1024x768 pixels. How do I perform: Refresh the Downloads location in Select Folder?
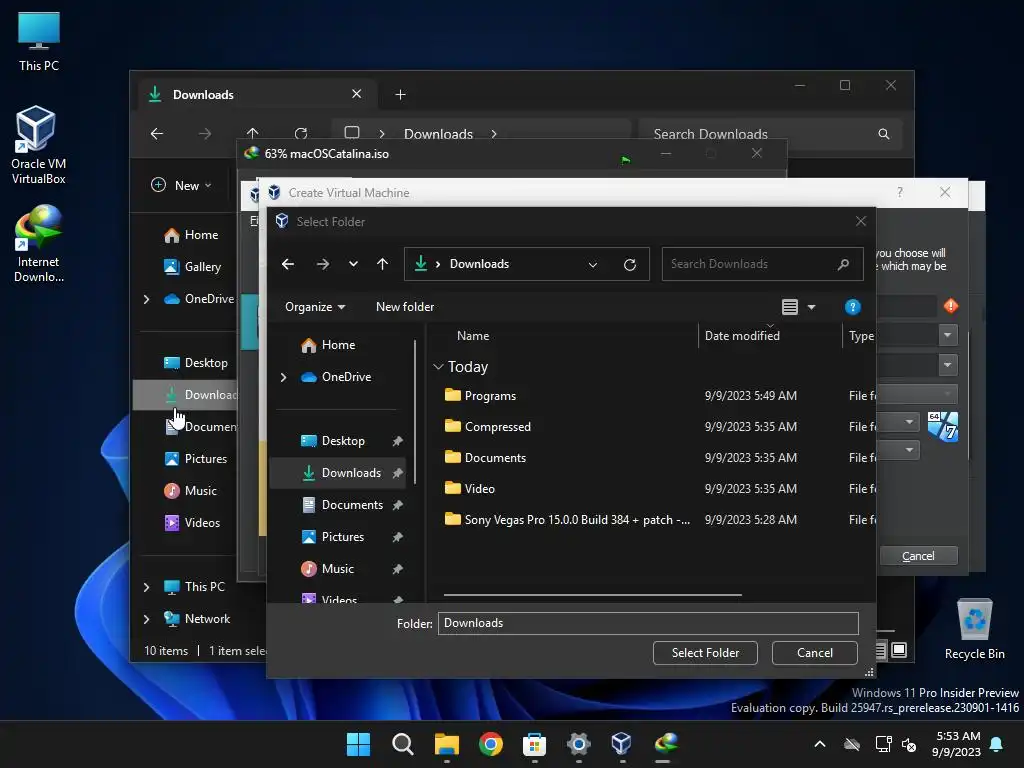pyautogui.click(x=630, y=264)
